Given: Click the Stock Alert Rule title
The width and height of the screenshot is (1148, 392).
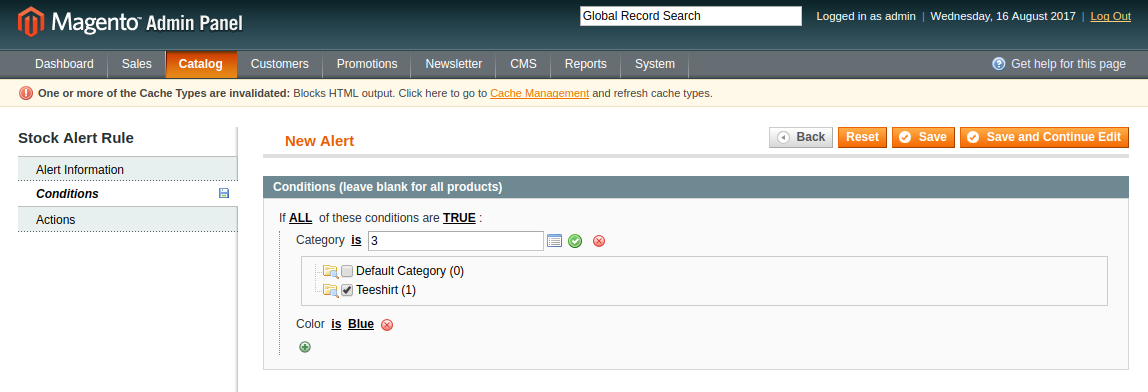Looking at the screenshot, I should point(76,138).
